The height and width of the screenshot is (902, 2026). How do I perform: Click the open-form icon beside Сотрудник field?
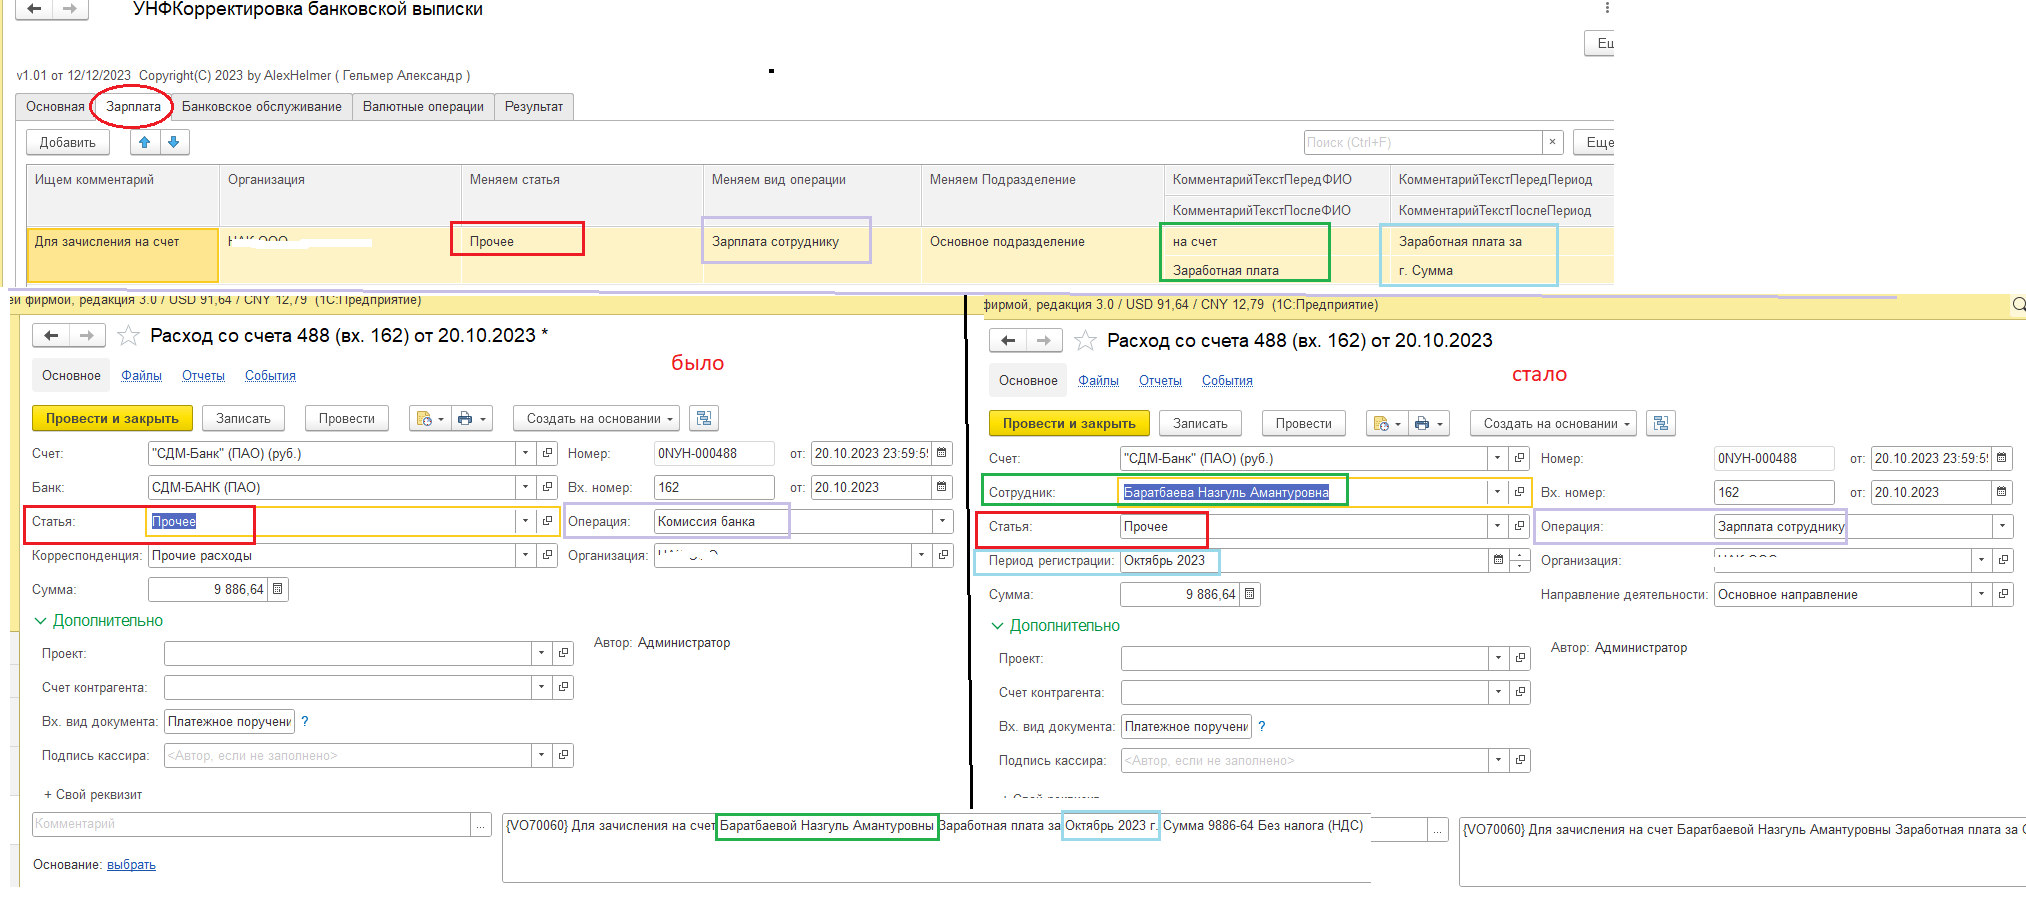click(x=1520, y=492)
